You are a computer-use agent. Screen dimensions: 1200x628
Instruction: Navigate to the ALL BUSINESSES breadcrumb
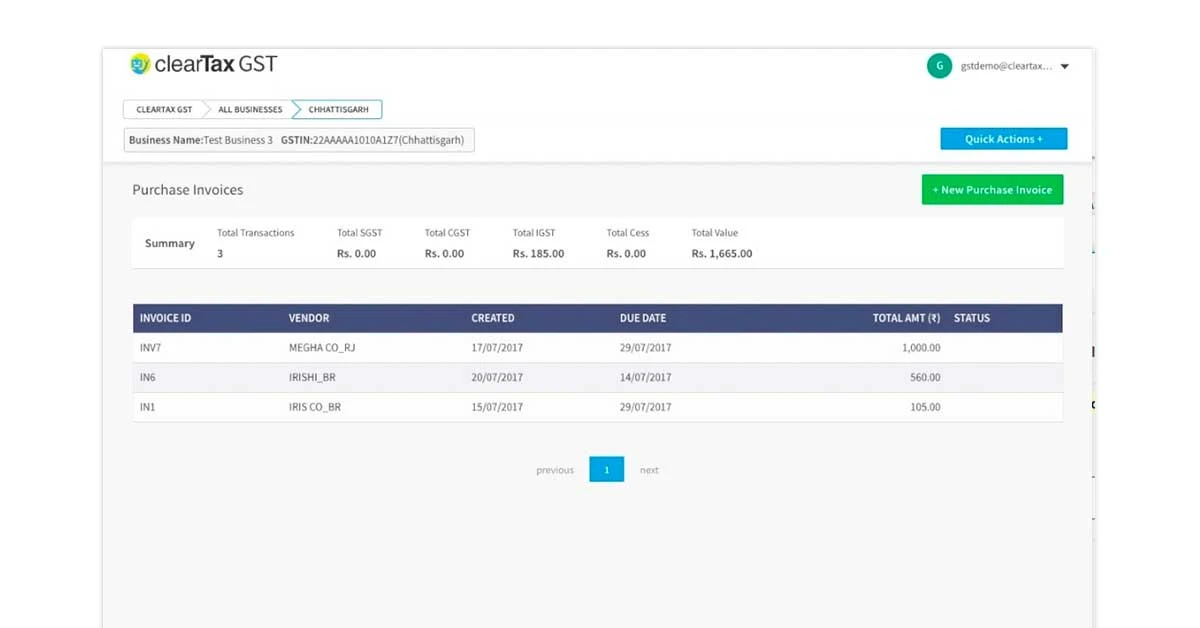click(x=248, y=109)
